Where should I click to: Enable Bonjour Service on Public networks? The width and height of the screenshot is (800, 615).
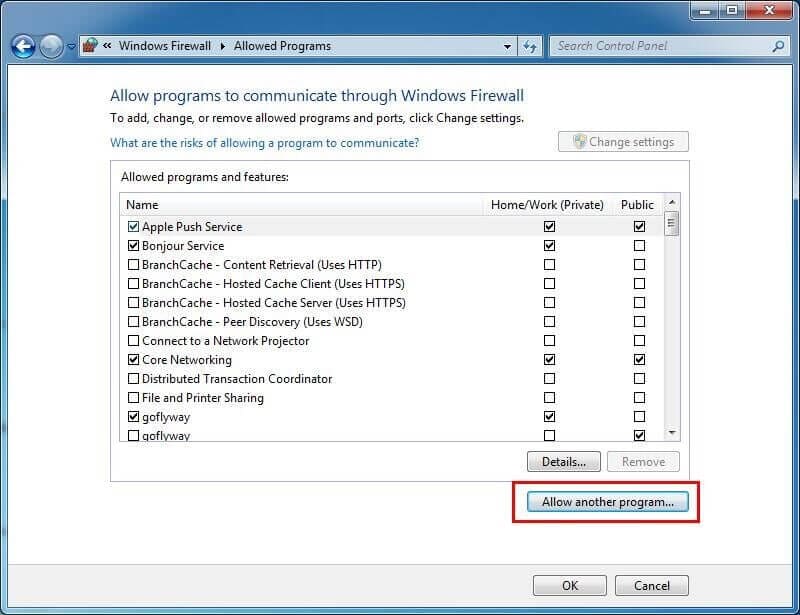coord(639,245)
